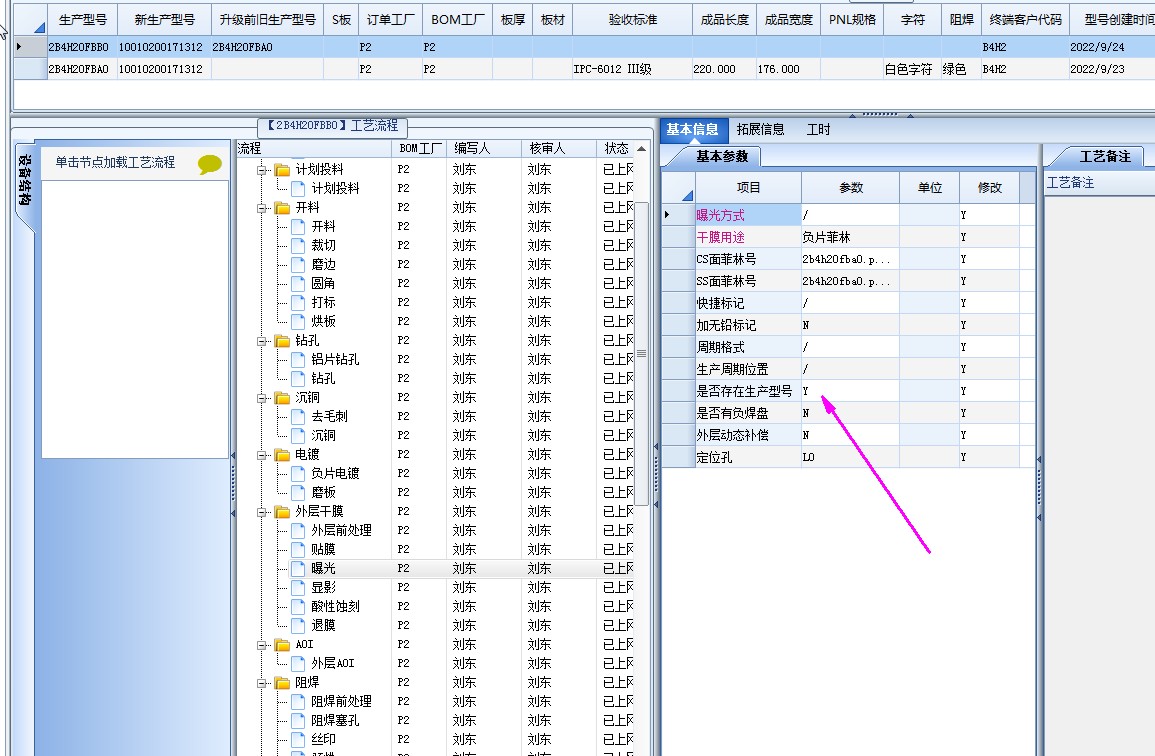Click the document icon beside 圆角
Screen dimensions: 1155x756
coord(298,284)
